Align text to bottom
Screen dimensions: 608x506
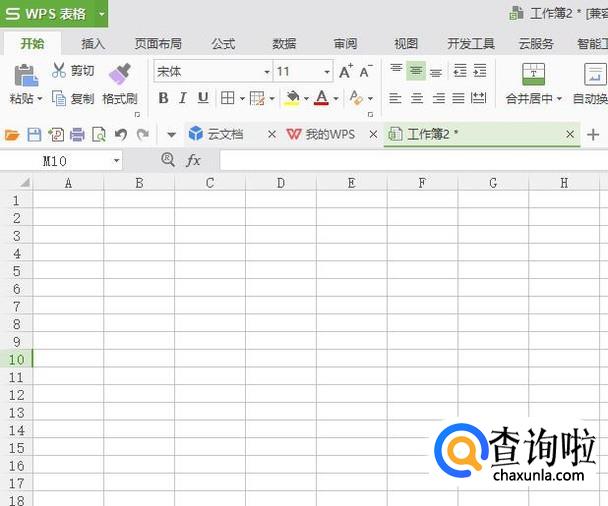[x=436, y=72]
